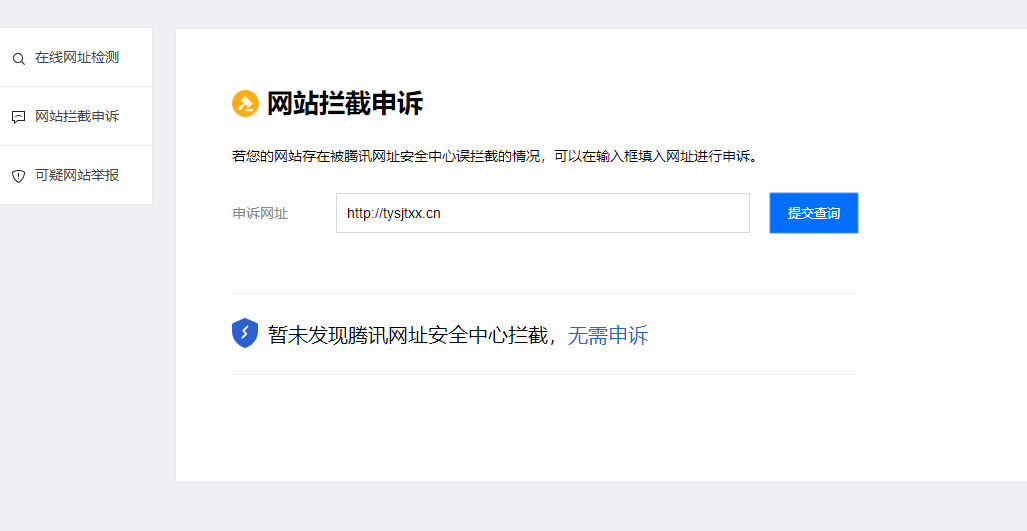The width and height of the screenshot is (1027, 531).
Task: Open the 在线网址检测 sidebar item
Action: [x=76, y=58]
